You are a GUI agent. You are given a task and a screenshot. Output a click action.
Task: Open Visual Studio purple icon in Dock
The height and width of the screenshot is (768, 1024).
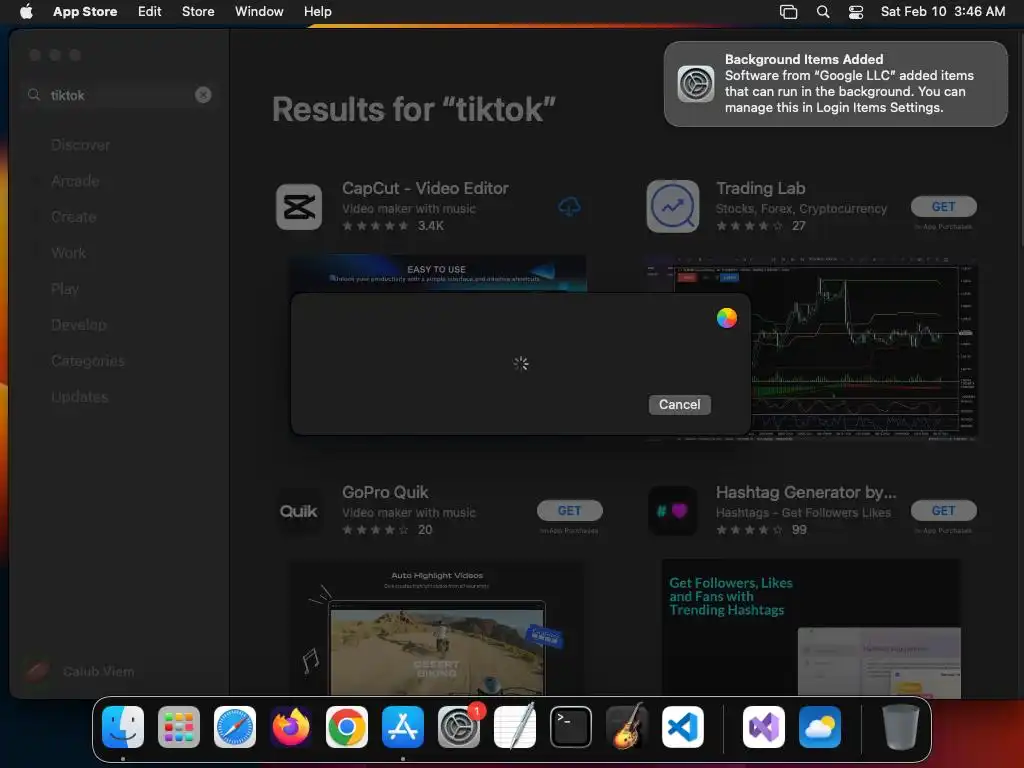click(763, 727)
